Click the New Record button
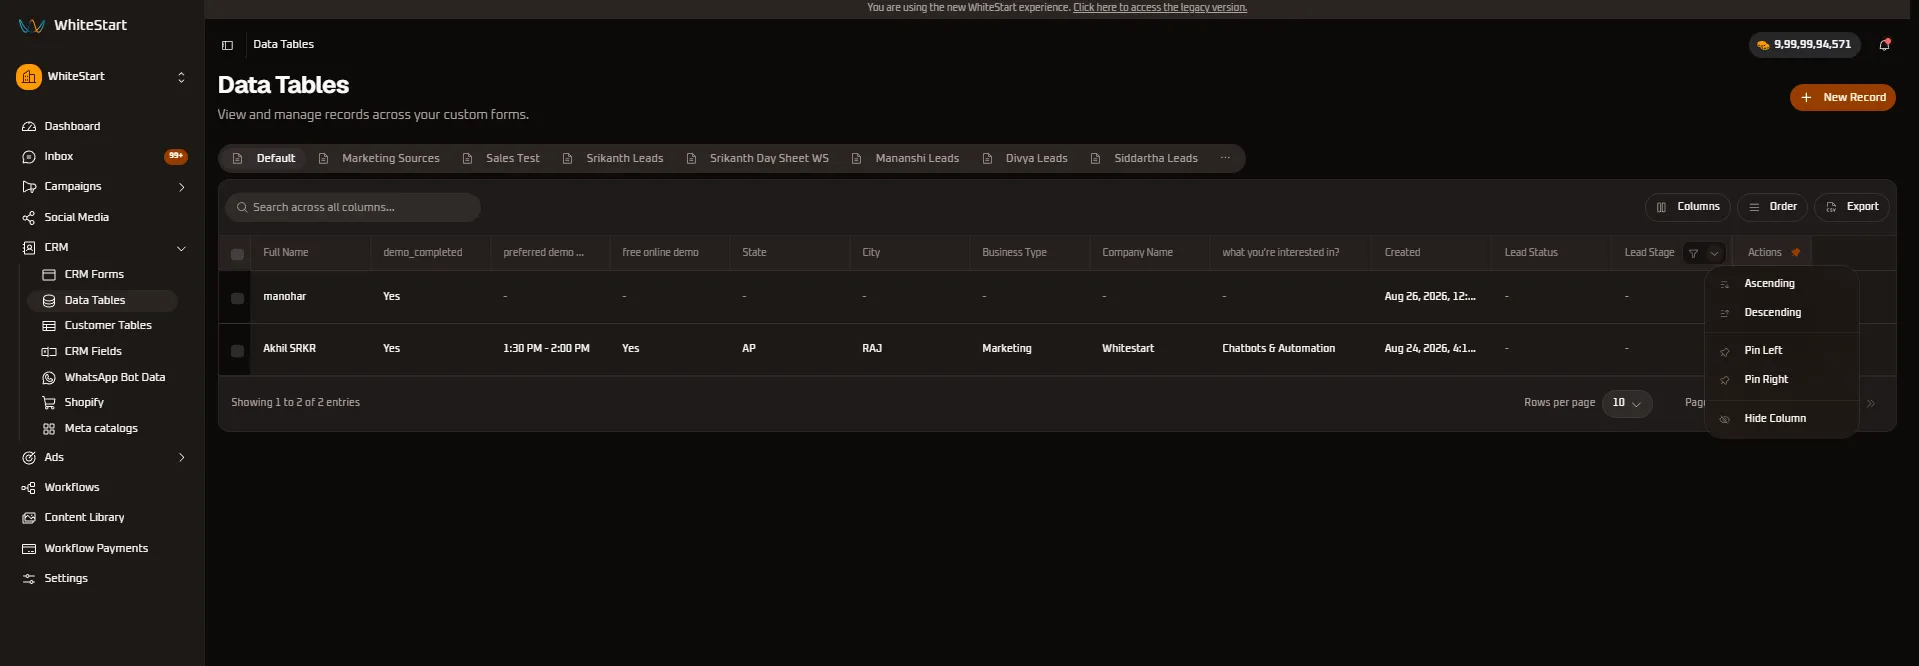 1842,98
